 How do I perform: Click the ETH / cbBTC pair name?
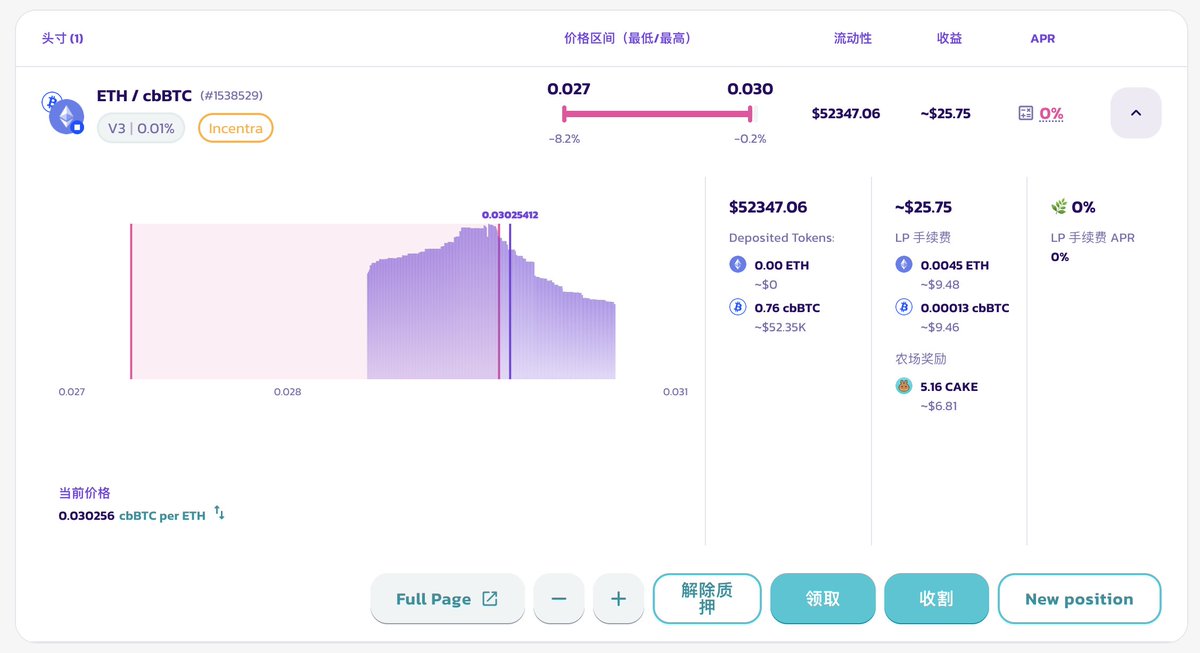144,96
